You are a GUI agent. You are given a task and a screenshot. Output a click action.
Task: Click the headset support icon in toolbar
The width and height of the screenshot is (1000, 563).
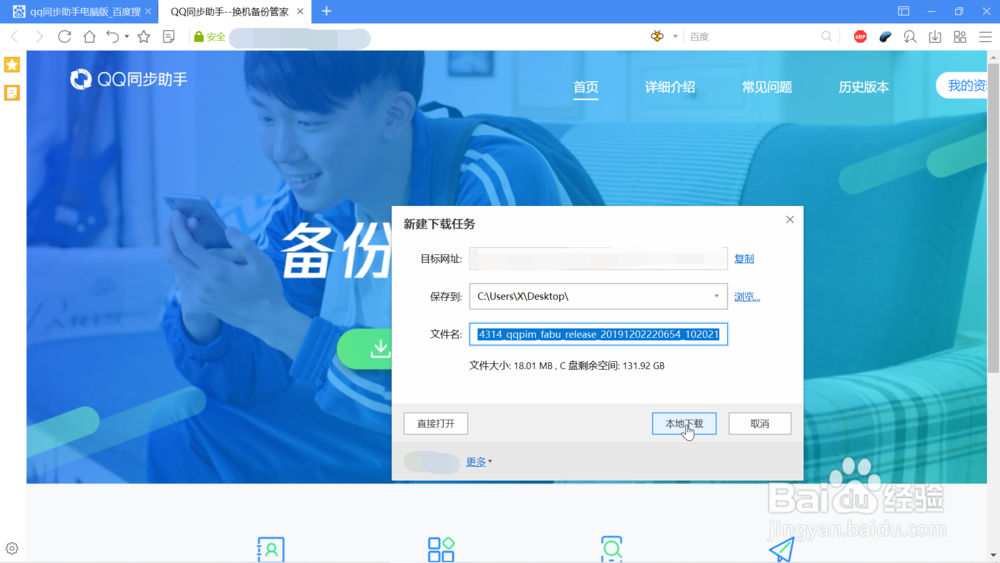click(x=910, y=37)
